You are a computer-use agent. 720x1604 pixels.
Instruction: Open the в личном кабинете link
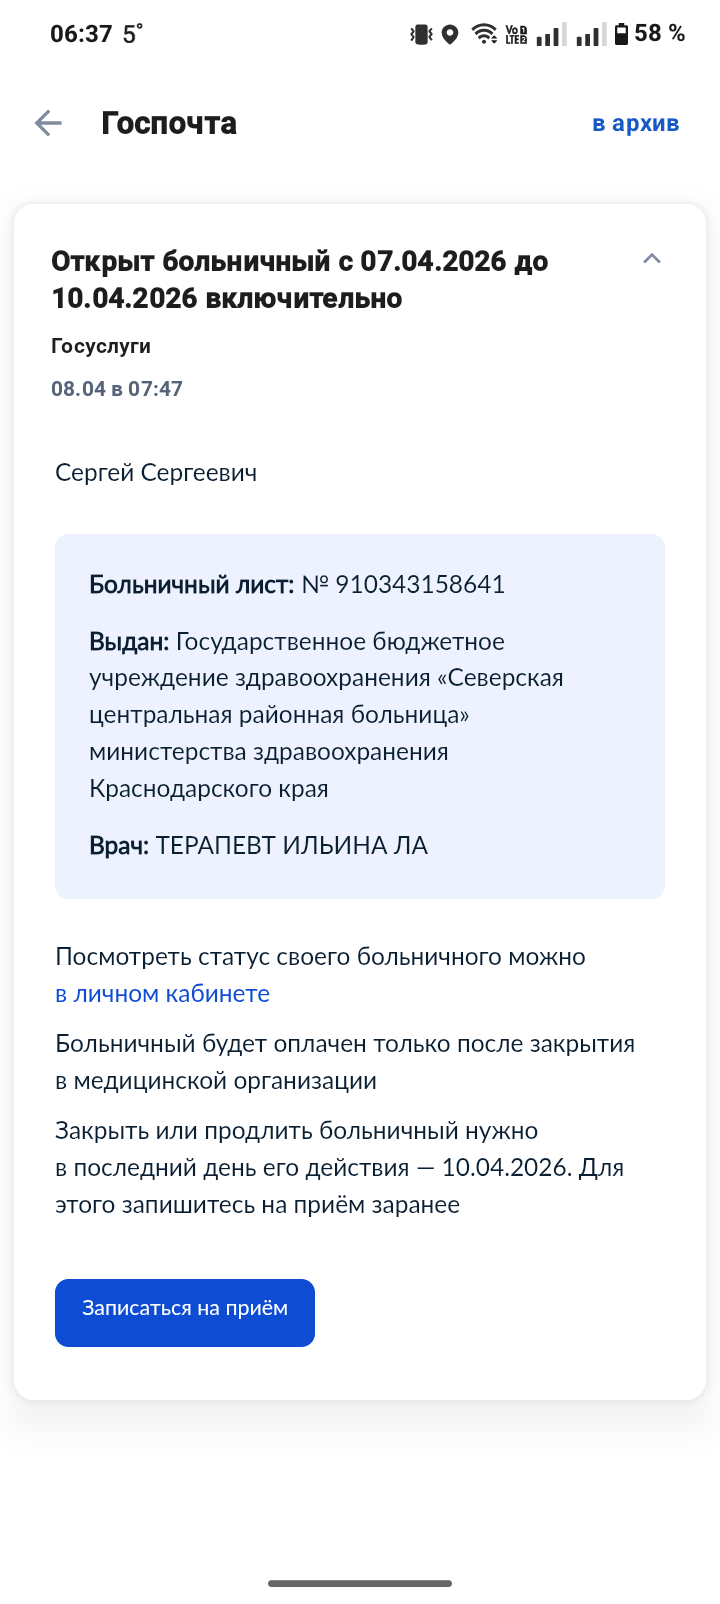point(162,994)
